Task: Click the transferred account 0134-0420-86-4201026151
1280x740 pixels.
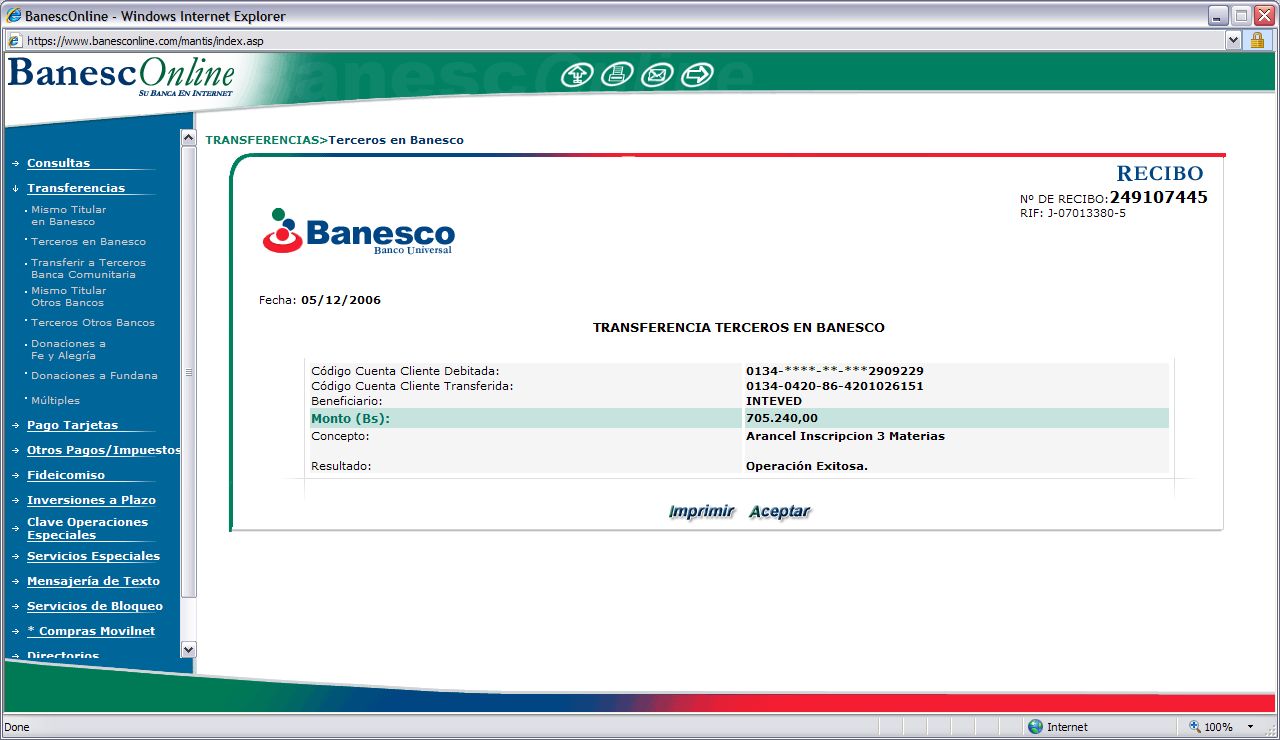Action: click(x=835, y=386)
